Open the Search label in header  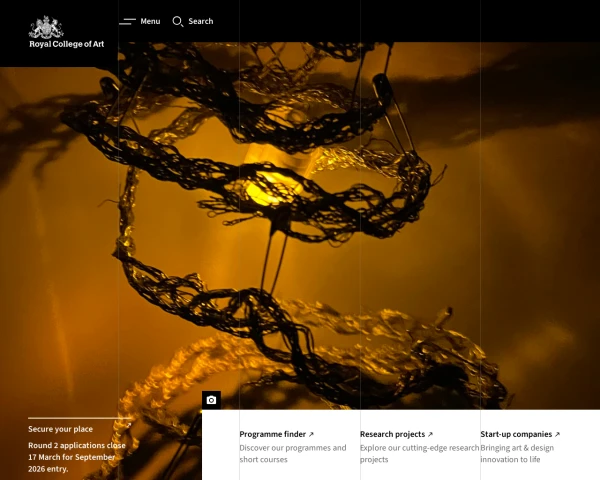[201, 21]
